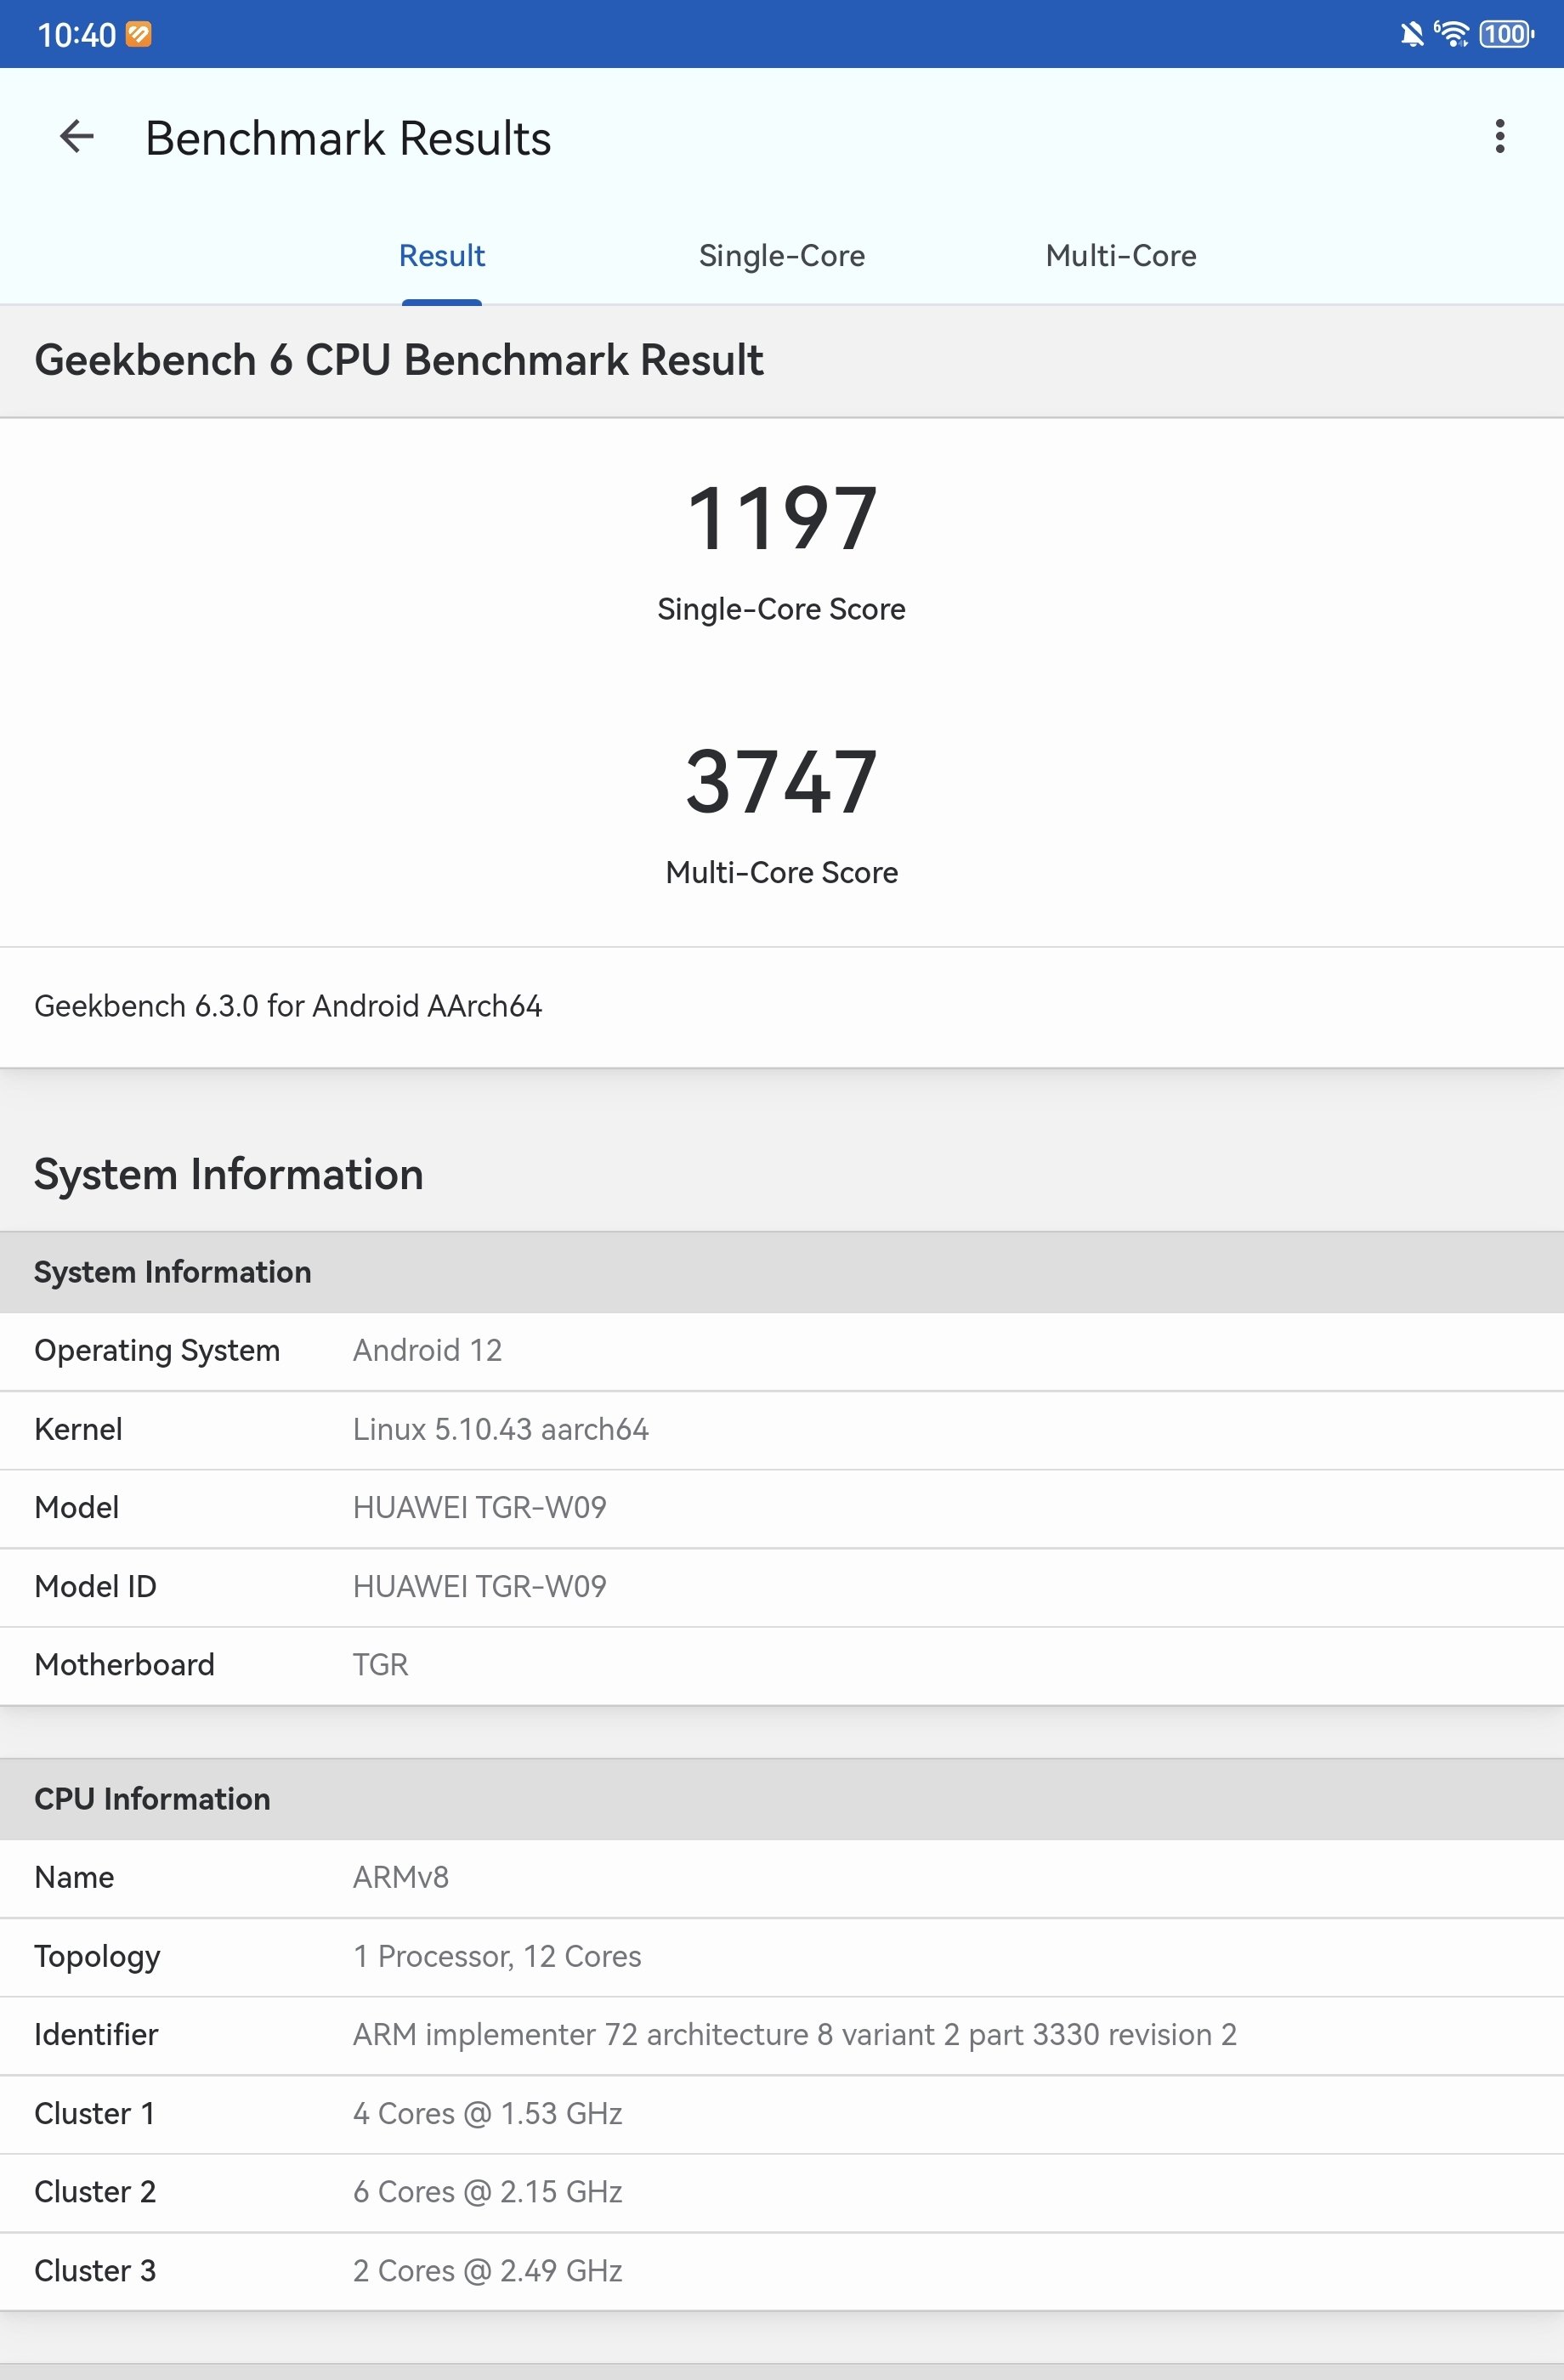Image resolution: width=1564 pixels, height=2380 pixels.
Task: Select the ARM implementer 72 identifier value
Action: 795,2035
